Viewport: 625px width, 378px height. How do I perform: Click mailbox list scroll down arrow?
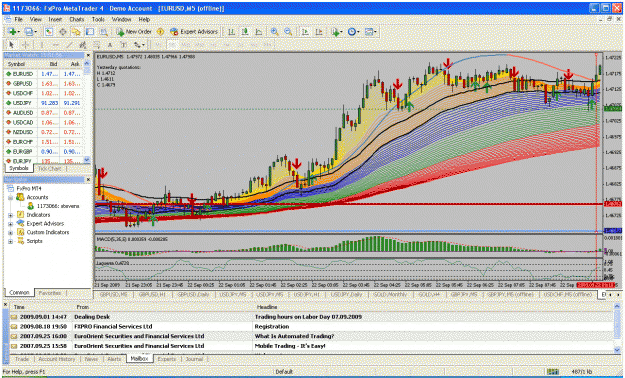617,350
